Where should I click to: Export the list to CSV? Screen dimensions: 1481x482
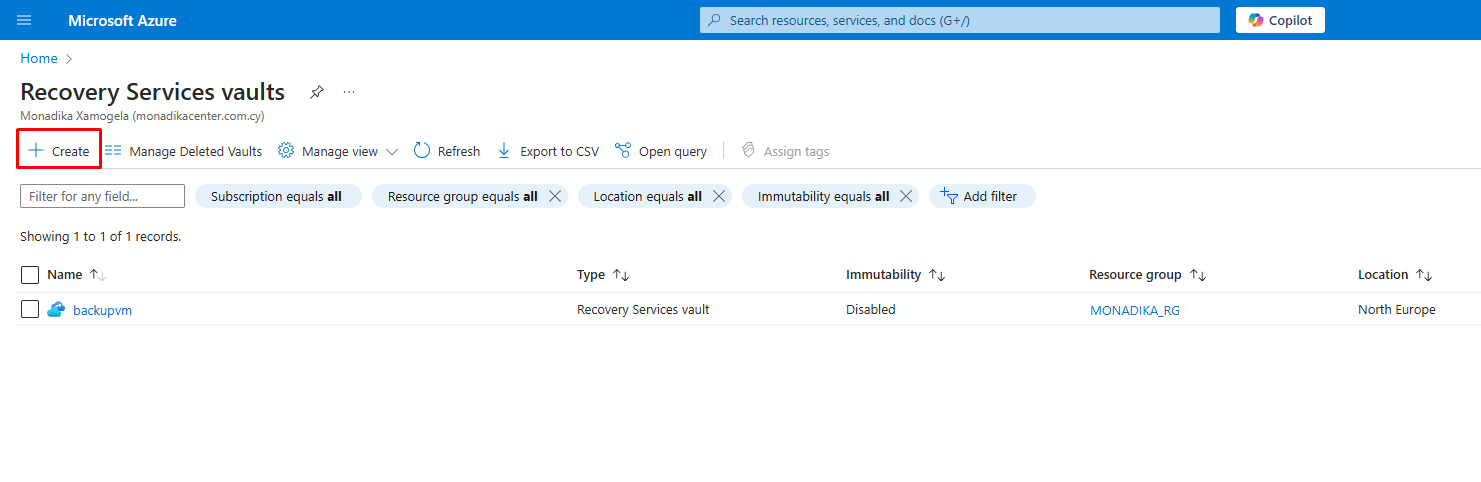[x=548, y=151]
